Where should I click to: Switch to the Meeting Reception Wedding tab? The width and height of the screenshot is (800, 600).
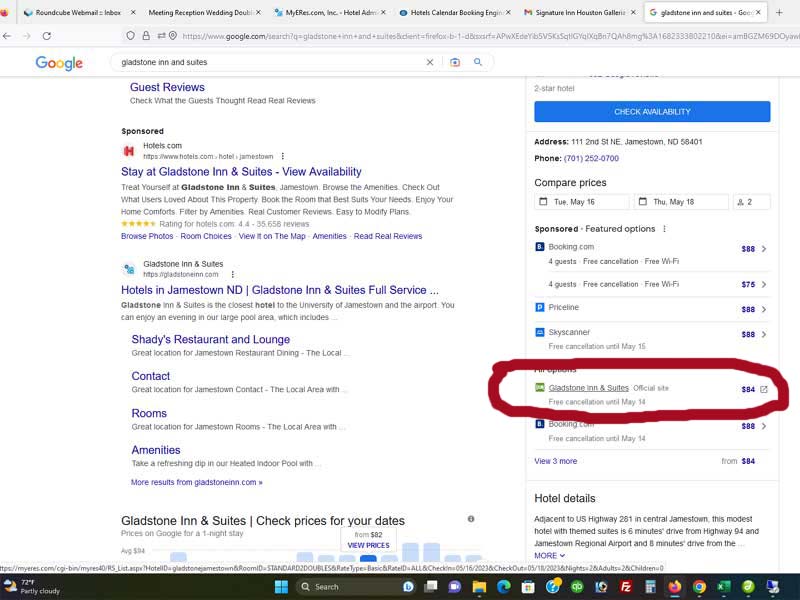201,12
